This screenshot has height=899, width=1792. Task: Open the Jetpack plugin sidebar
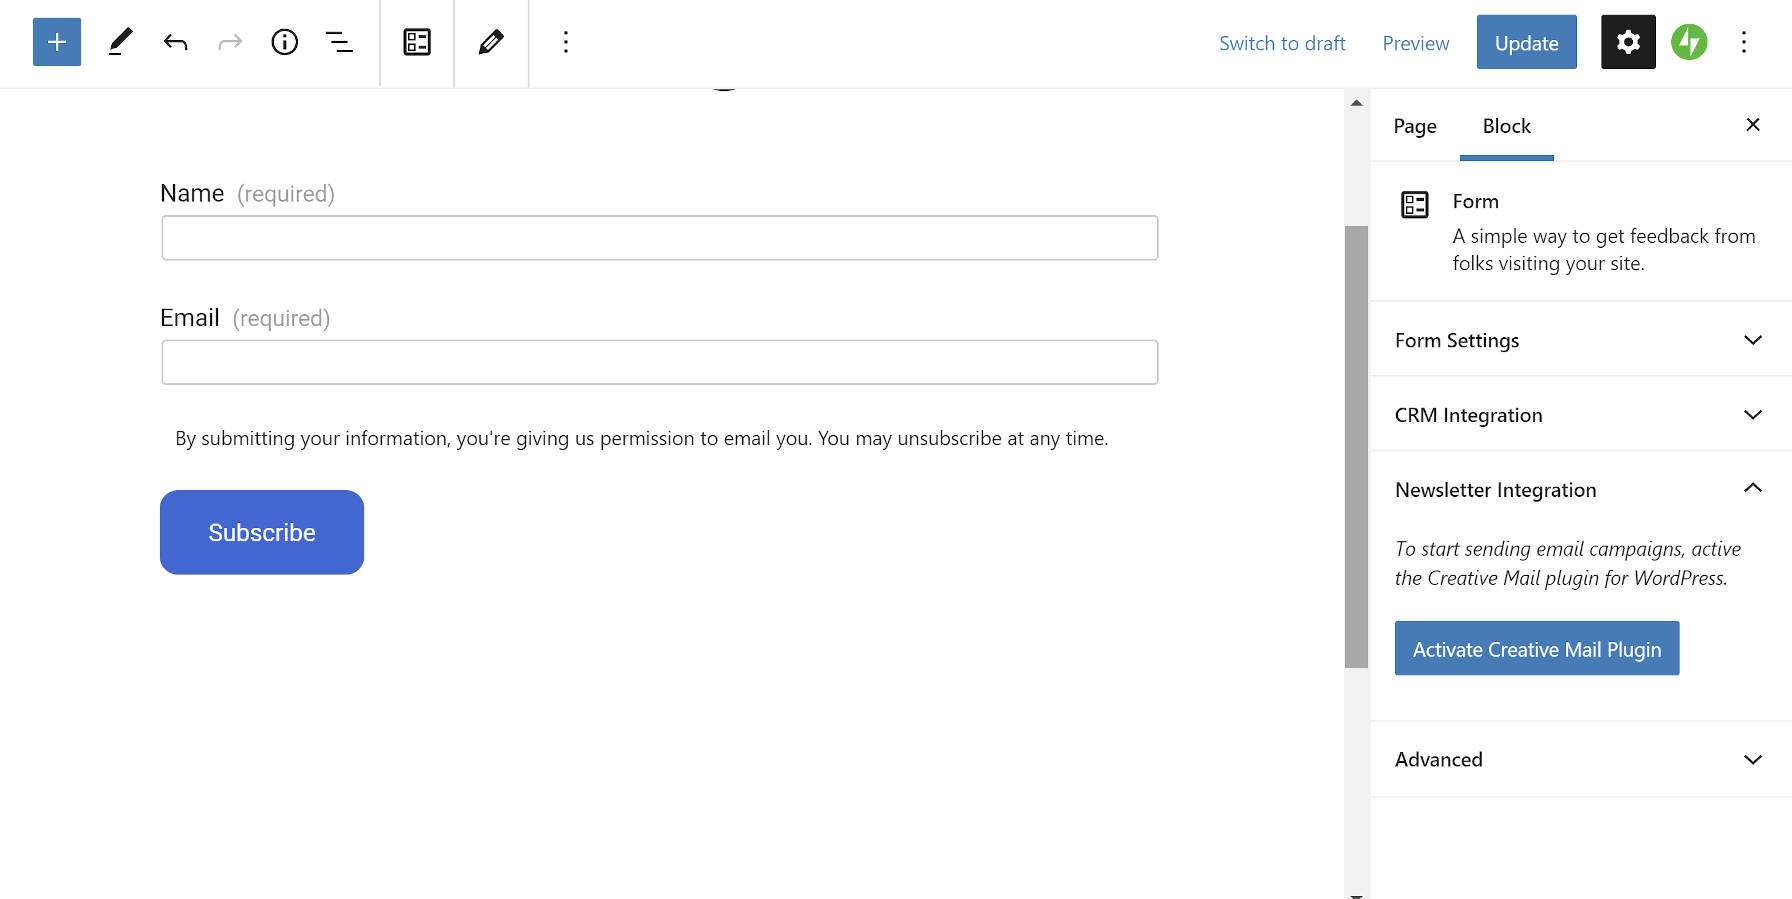(x=1688, y=42)
